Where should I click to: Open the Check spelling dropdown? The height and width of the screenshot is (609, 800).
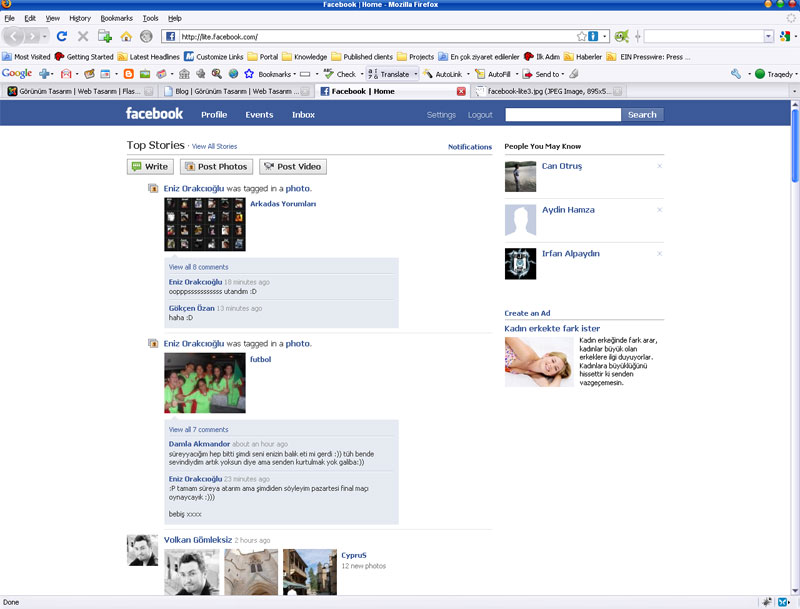pos(362,74)
